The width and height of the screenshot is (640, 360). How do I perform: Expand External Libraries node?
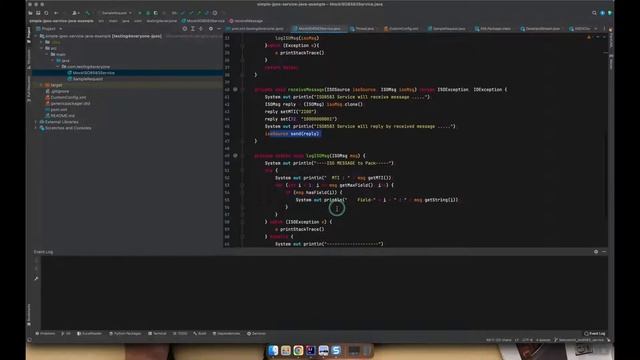(36, 122)
